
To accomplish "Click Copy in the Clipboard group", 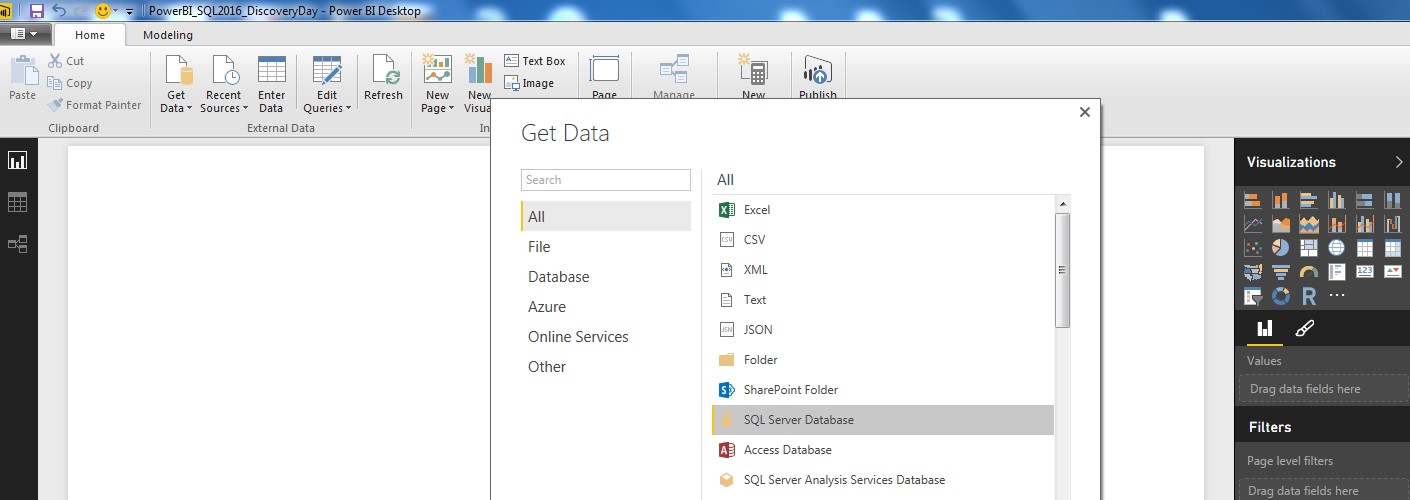I will point(70,83).
